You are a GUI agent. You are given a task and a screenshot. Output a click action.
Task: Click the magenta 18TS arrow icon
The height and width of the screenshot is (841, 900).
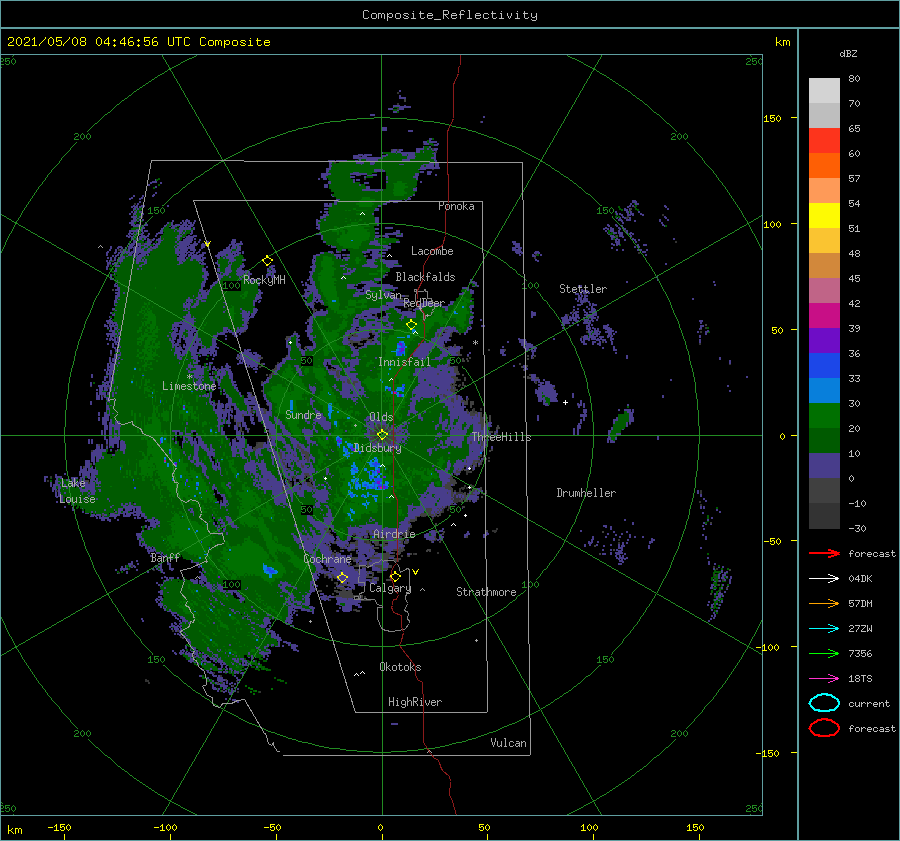pos(824,679)
